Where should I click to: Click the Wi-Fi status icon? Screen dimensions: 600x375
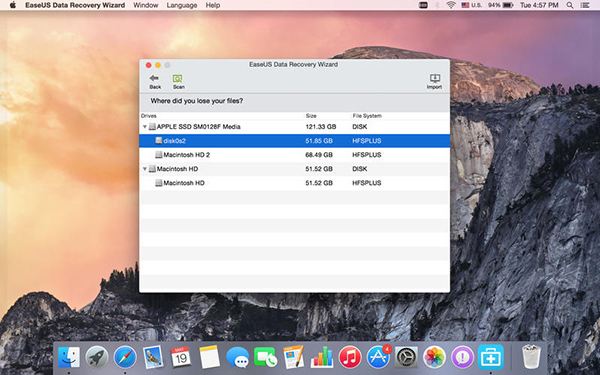(x=451, y=5)
